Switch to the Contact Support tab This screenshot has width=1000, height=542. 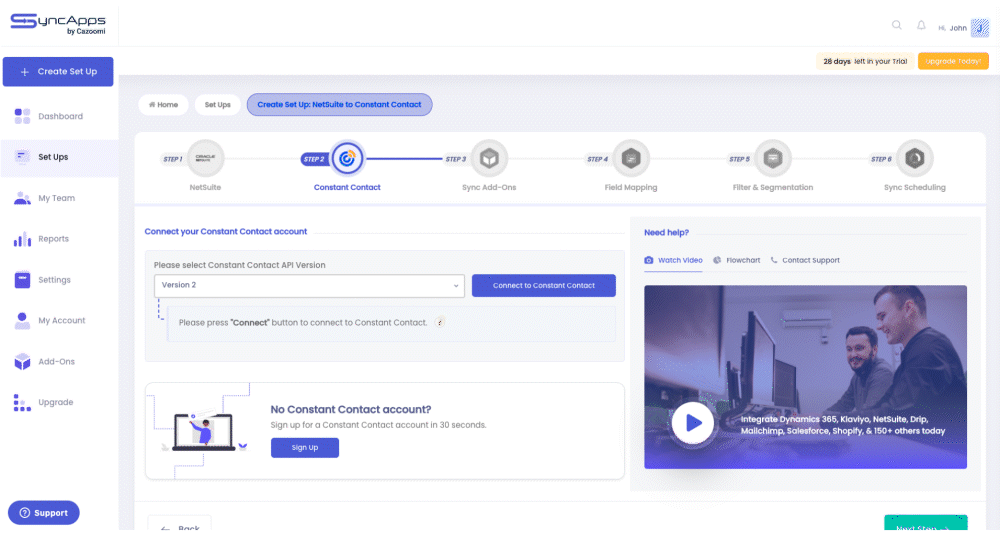(x=805, y=260)
